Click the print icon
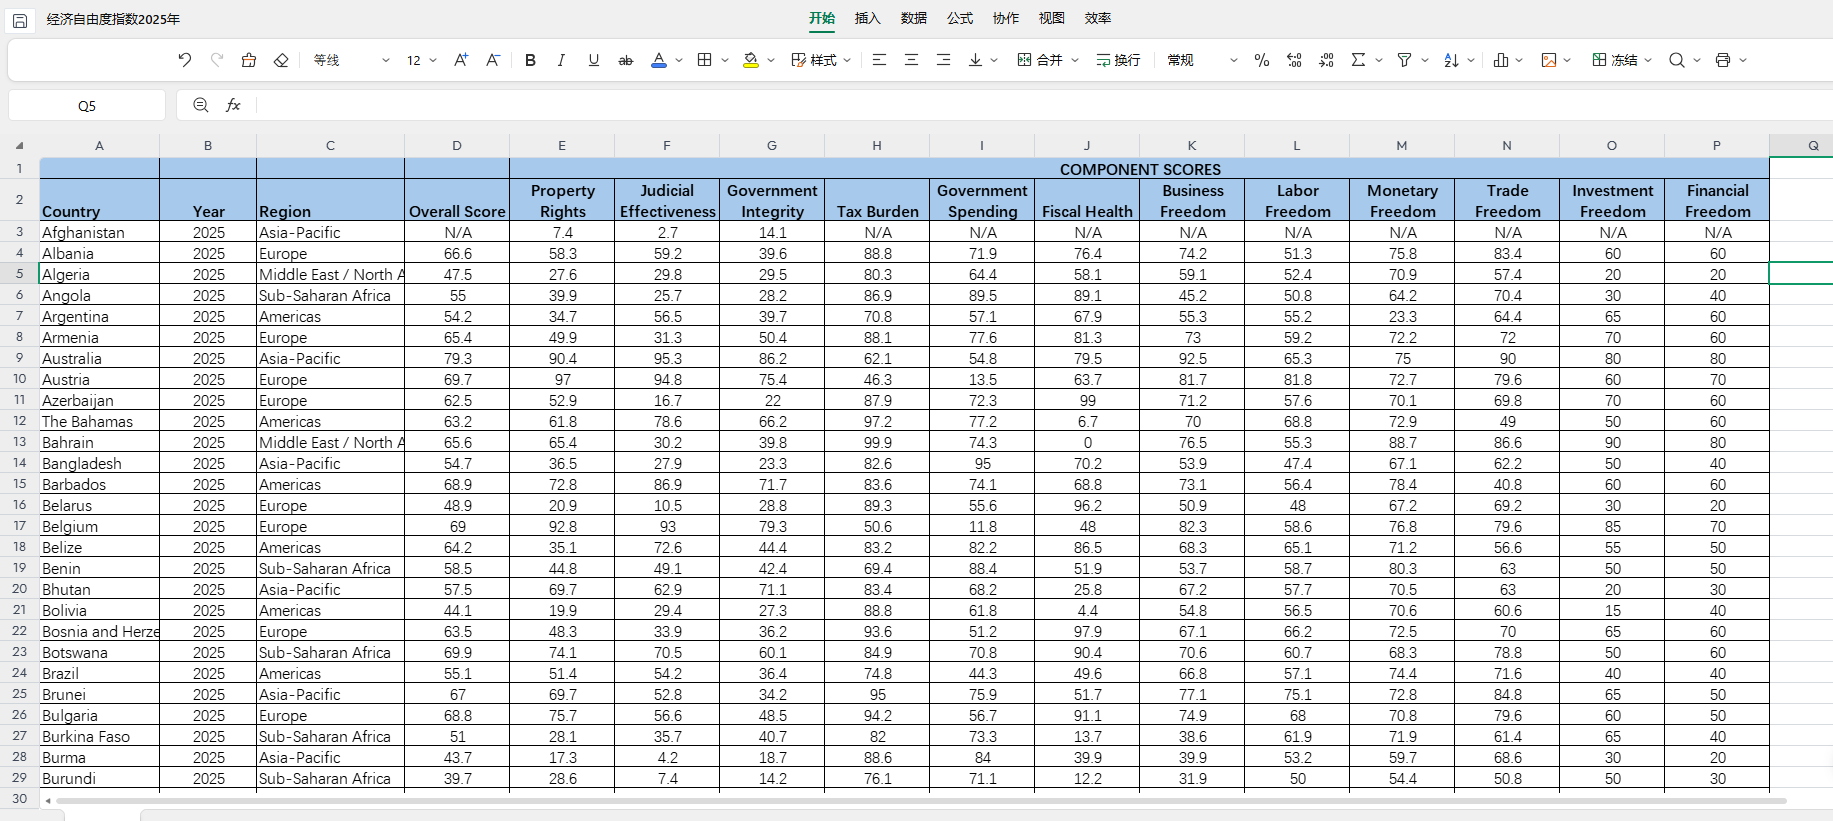Screen dimensions: 1833x821 point(1723,60)
